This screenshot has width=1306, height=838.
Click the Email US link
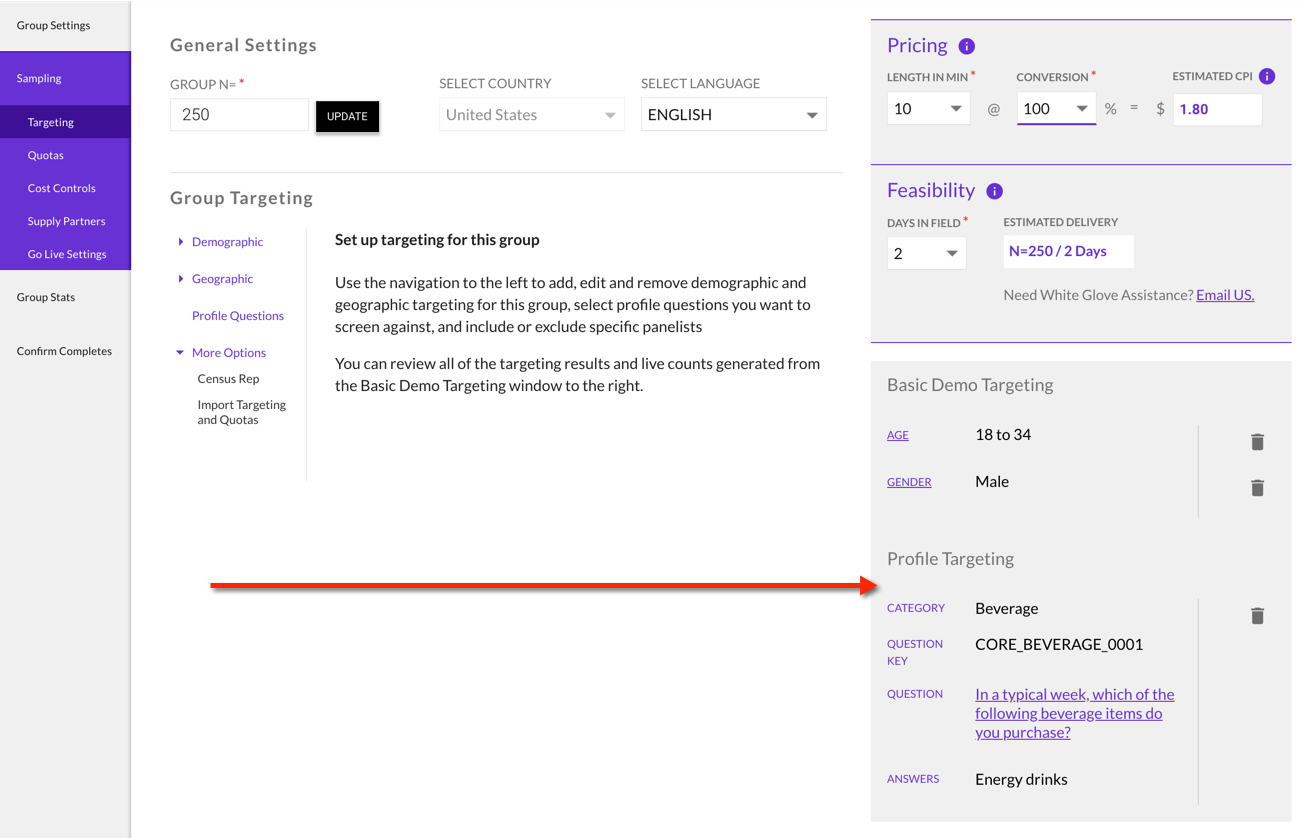1225,295
